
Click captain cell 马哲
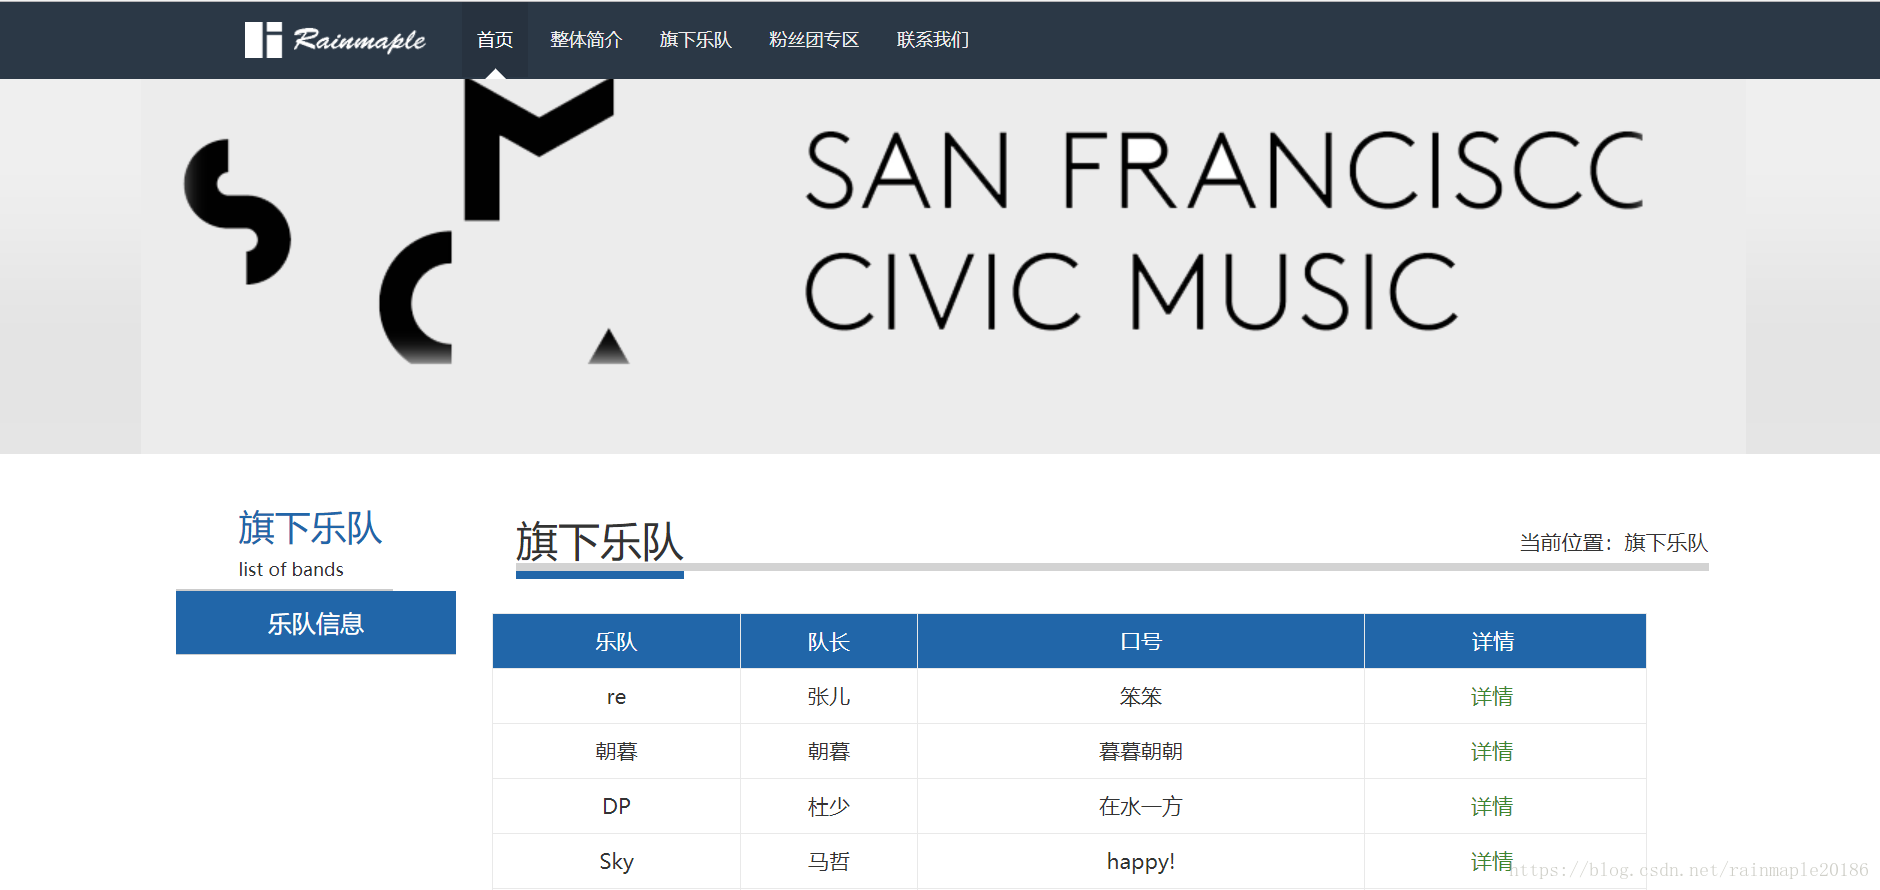pyautogui.click(x=829, y=861)
